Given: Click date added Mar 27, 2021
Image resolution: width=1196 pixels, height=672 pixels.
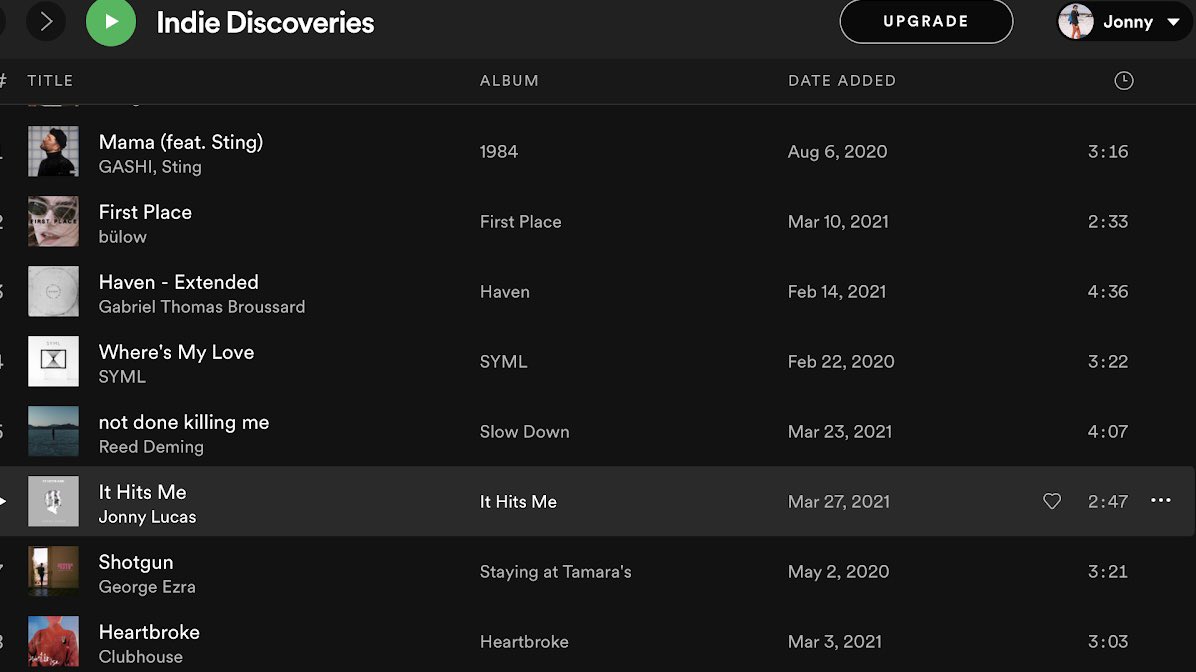Looking at the screenshot, I should click(x=839, y=502).
